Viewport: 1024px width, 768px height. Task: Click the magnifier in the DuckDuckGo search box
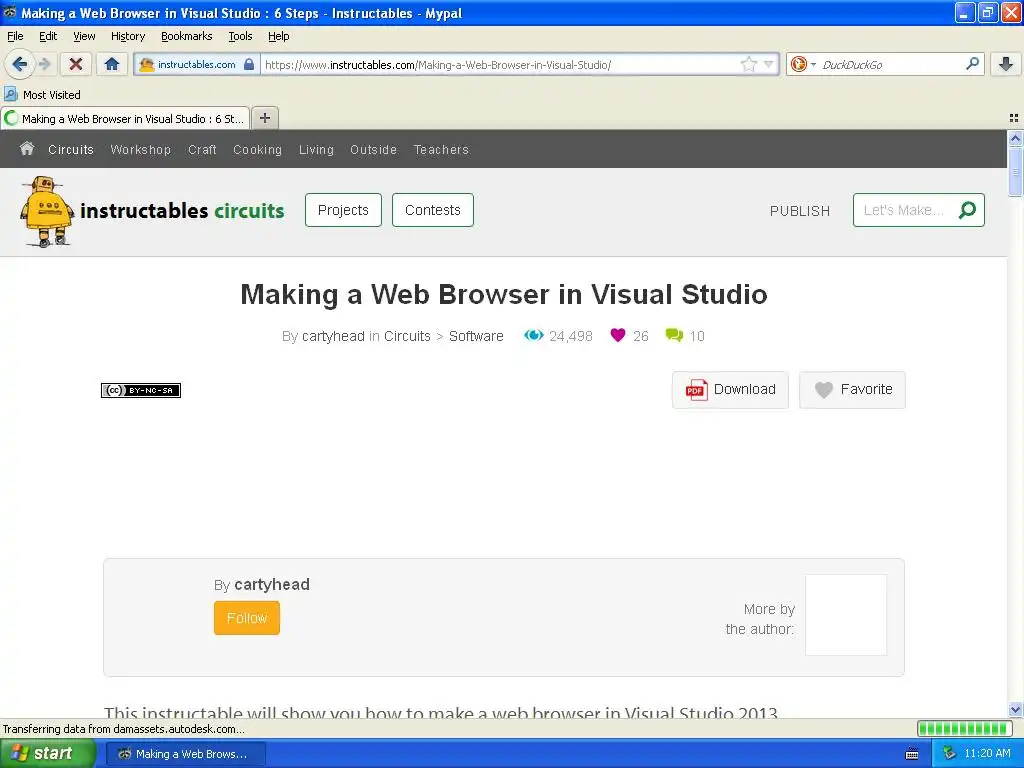pyautogui.click(x=972, y=63)
